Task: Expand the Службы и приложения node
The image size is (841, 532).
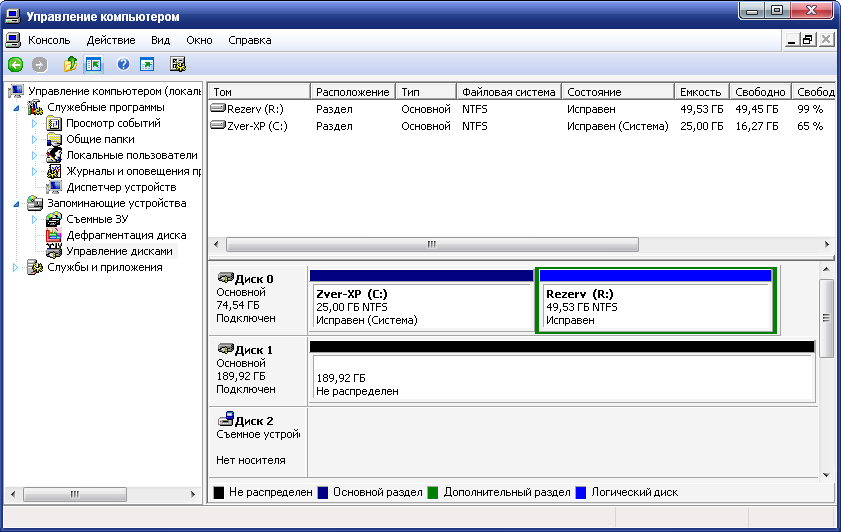Action: [17, 267]
